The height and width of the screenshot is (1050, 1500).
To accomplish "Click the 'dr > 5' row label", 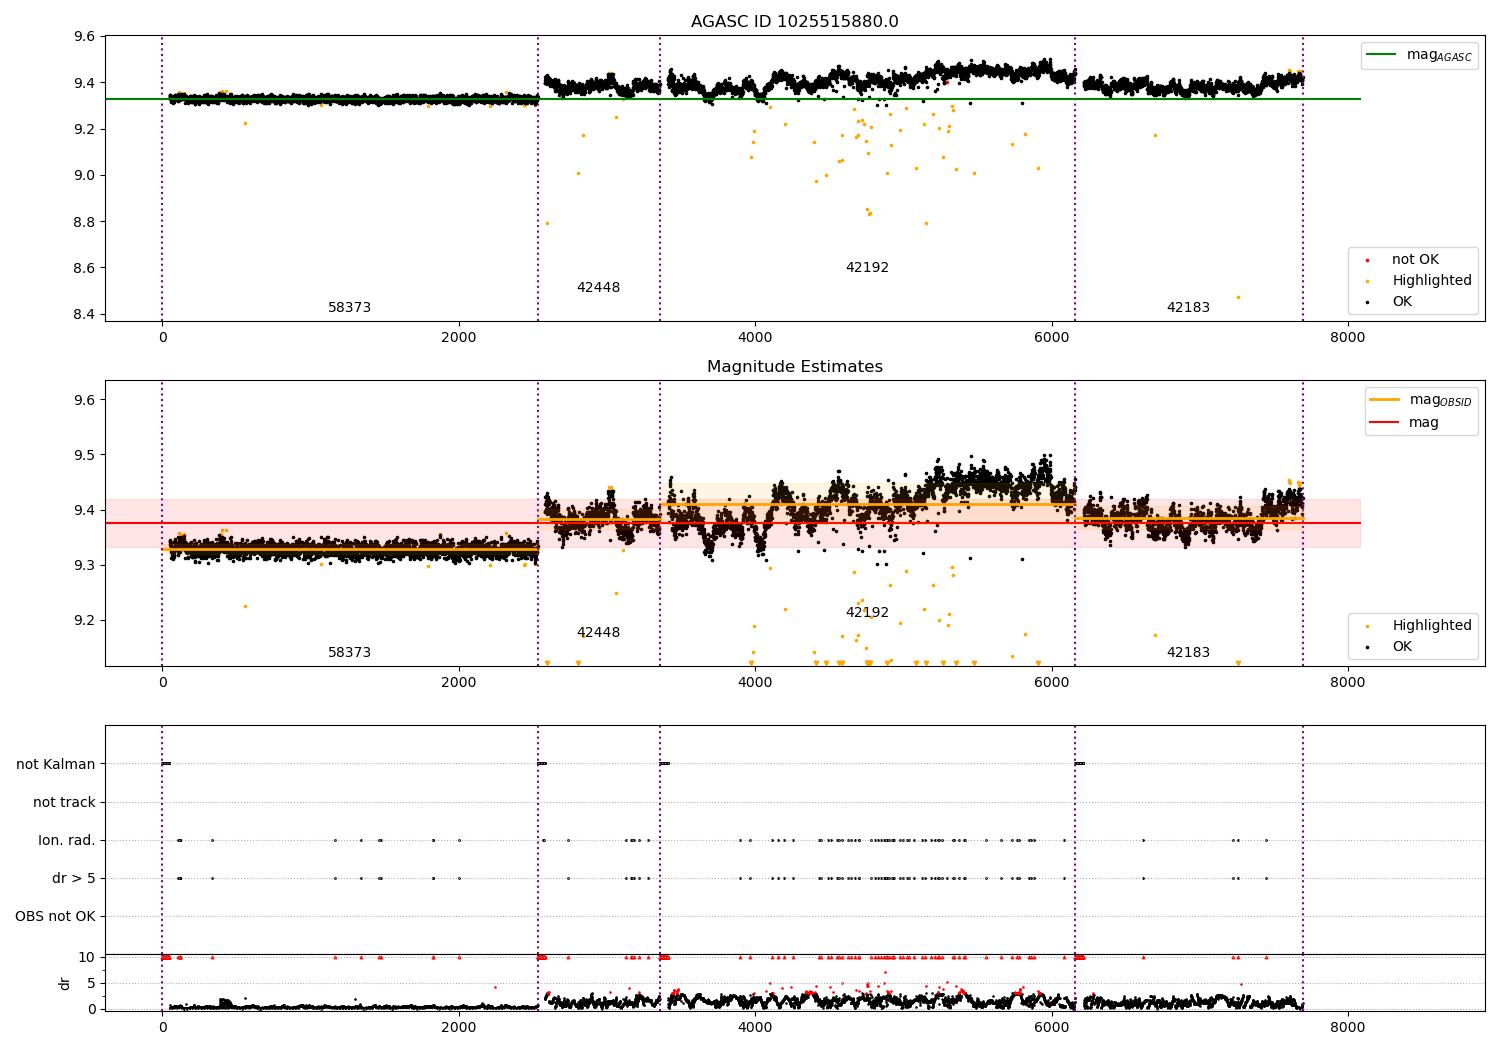I will coord(74,878).
